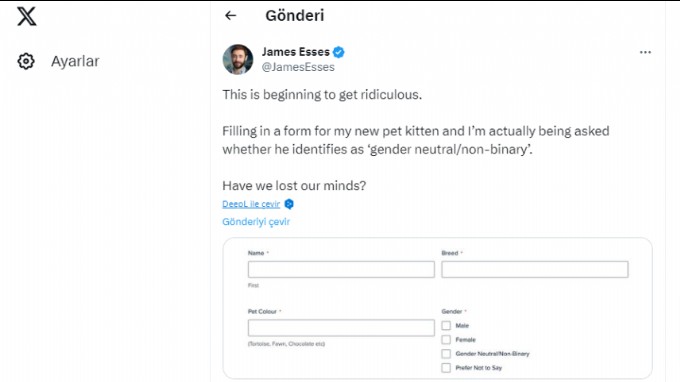Click the Gönderiyi çevir link
The width and height of the screenshot is (680, 382).
click(x=256, y=222)
